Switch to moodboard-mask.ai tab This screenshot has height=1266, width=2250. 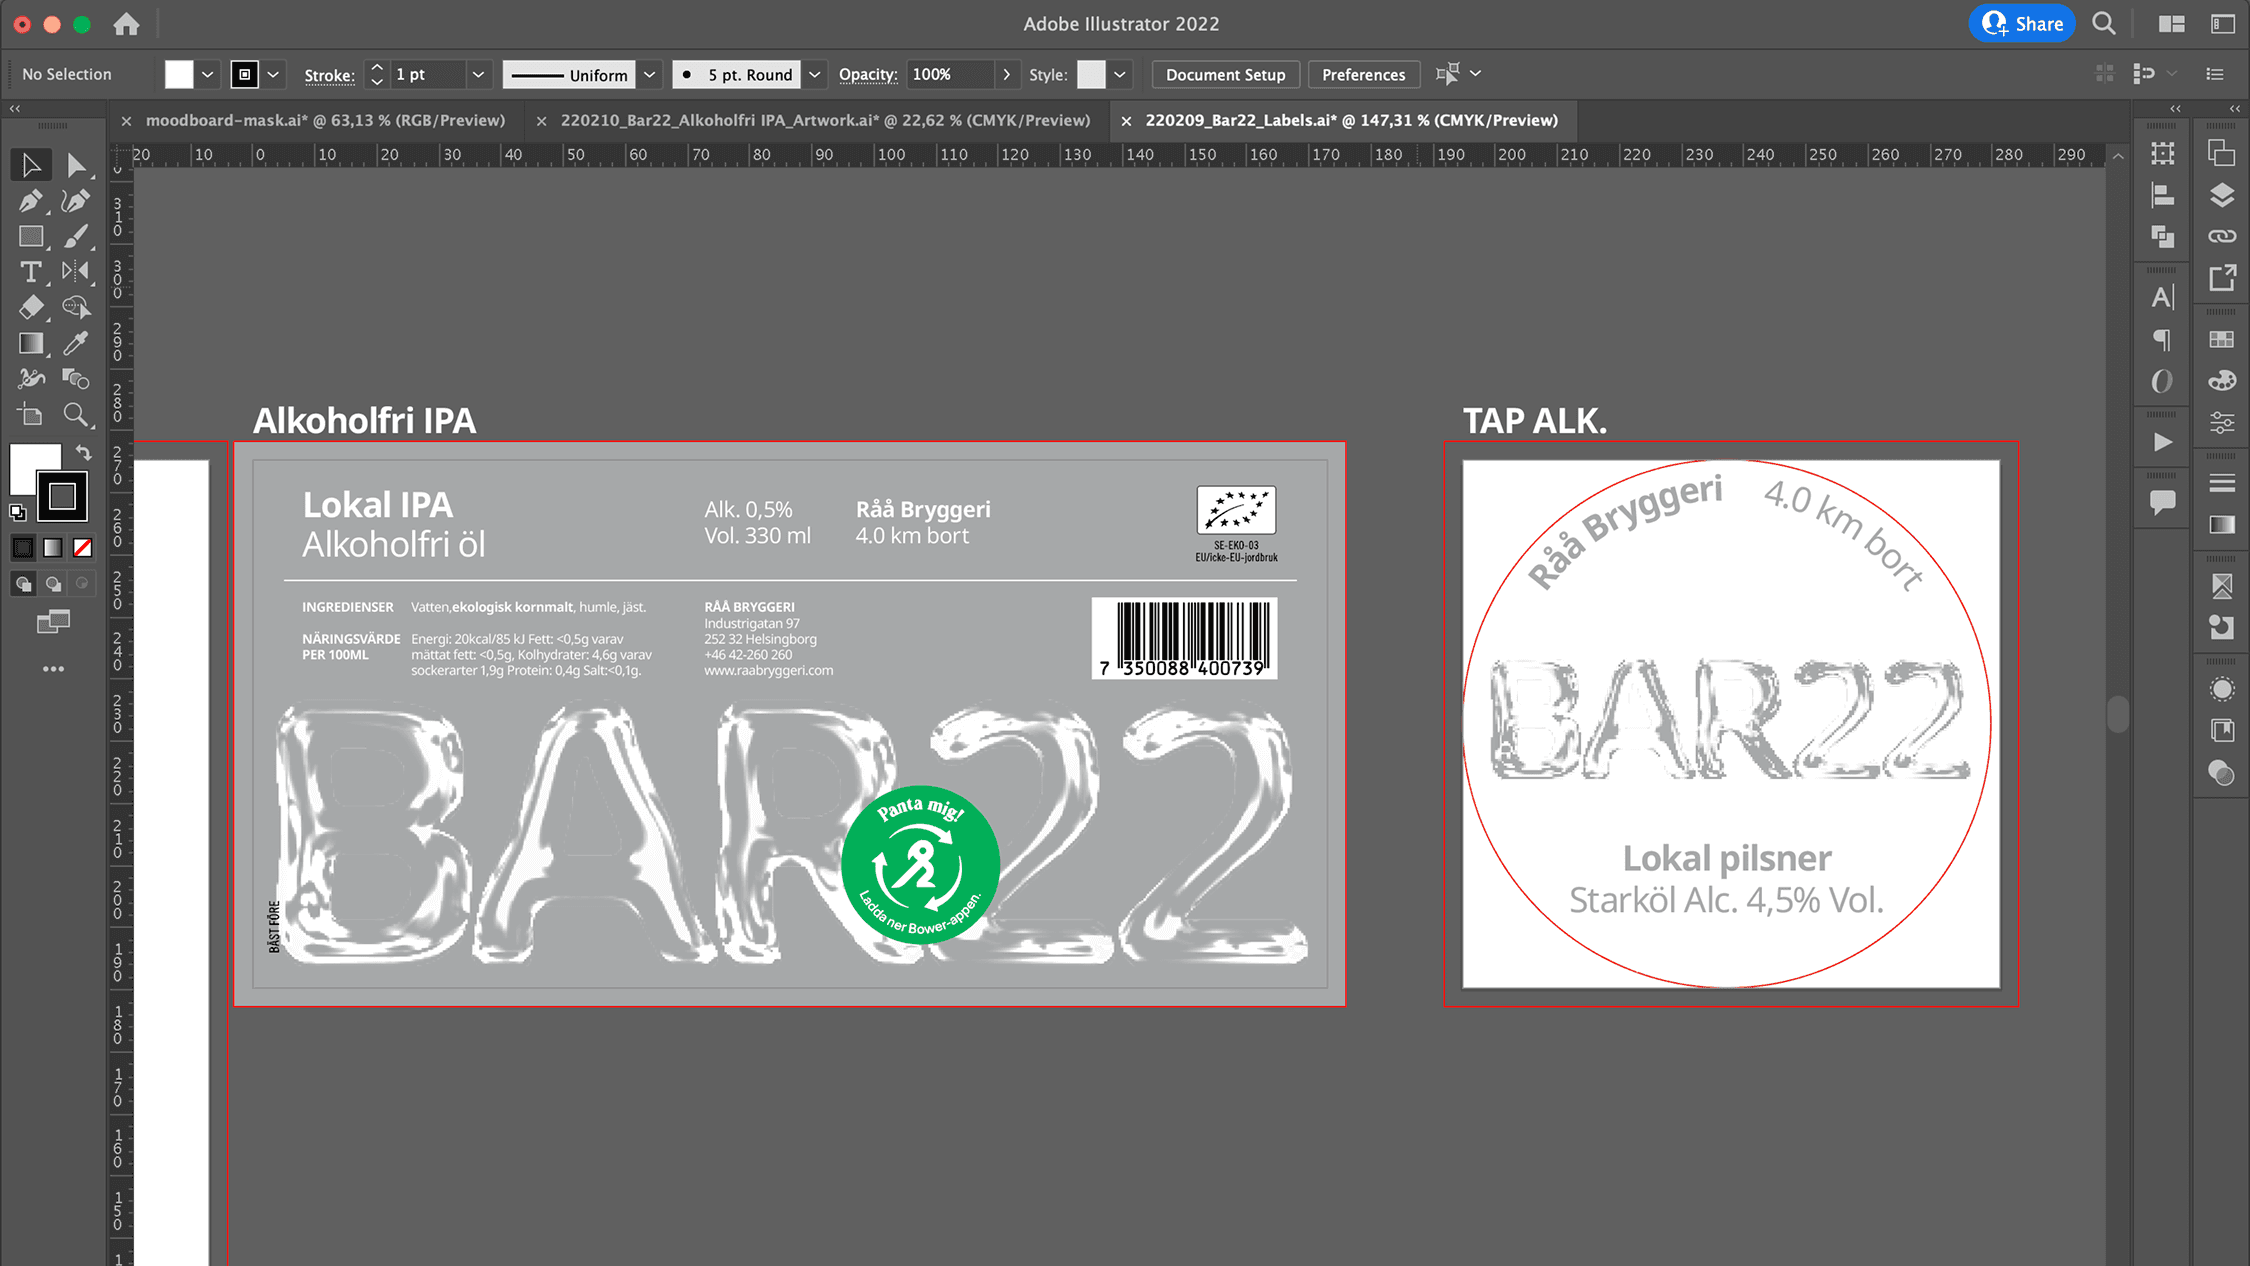coord(324,120)
